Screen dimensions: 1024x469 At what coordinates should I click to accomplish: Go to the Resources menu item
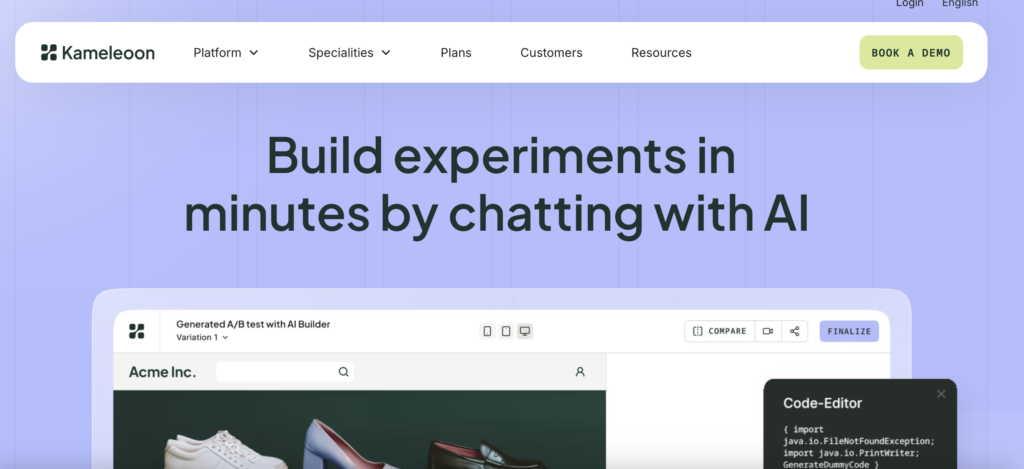coord(661,53)
